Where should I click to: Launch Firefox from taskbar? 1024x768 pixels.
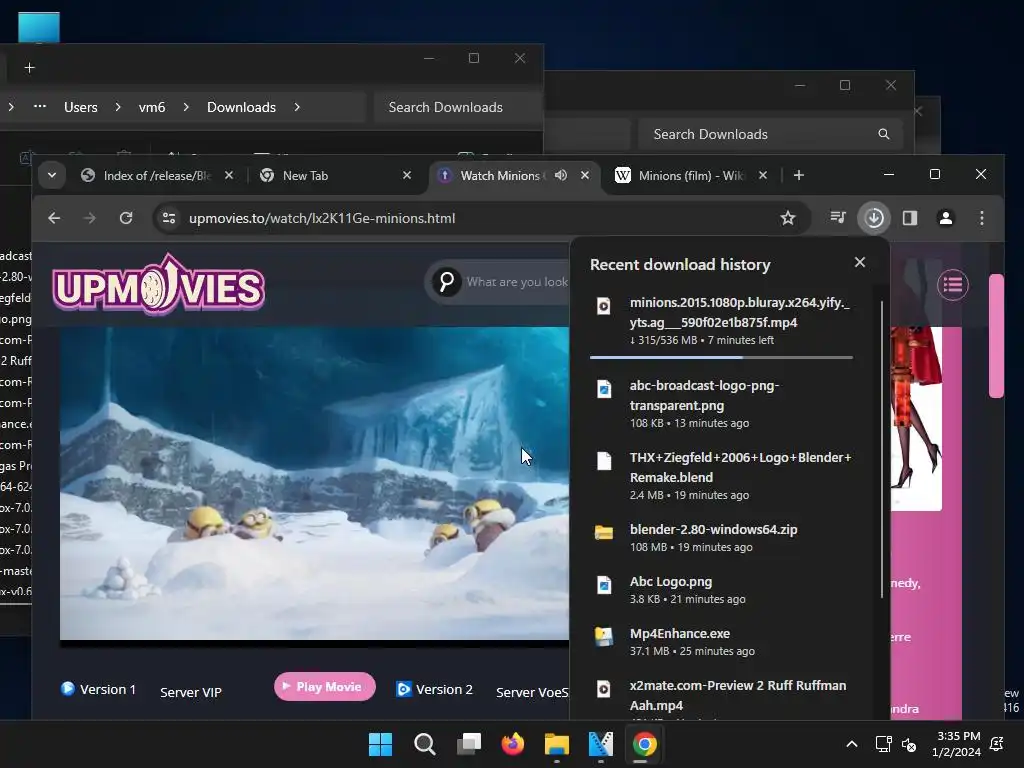click(513, 744)
